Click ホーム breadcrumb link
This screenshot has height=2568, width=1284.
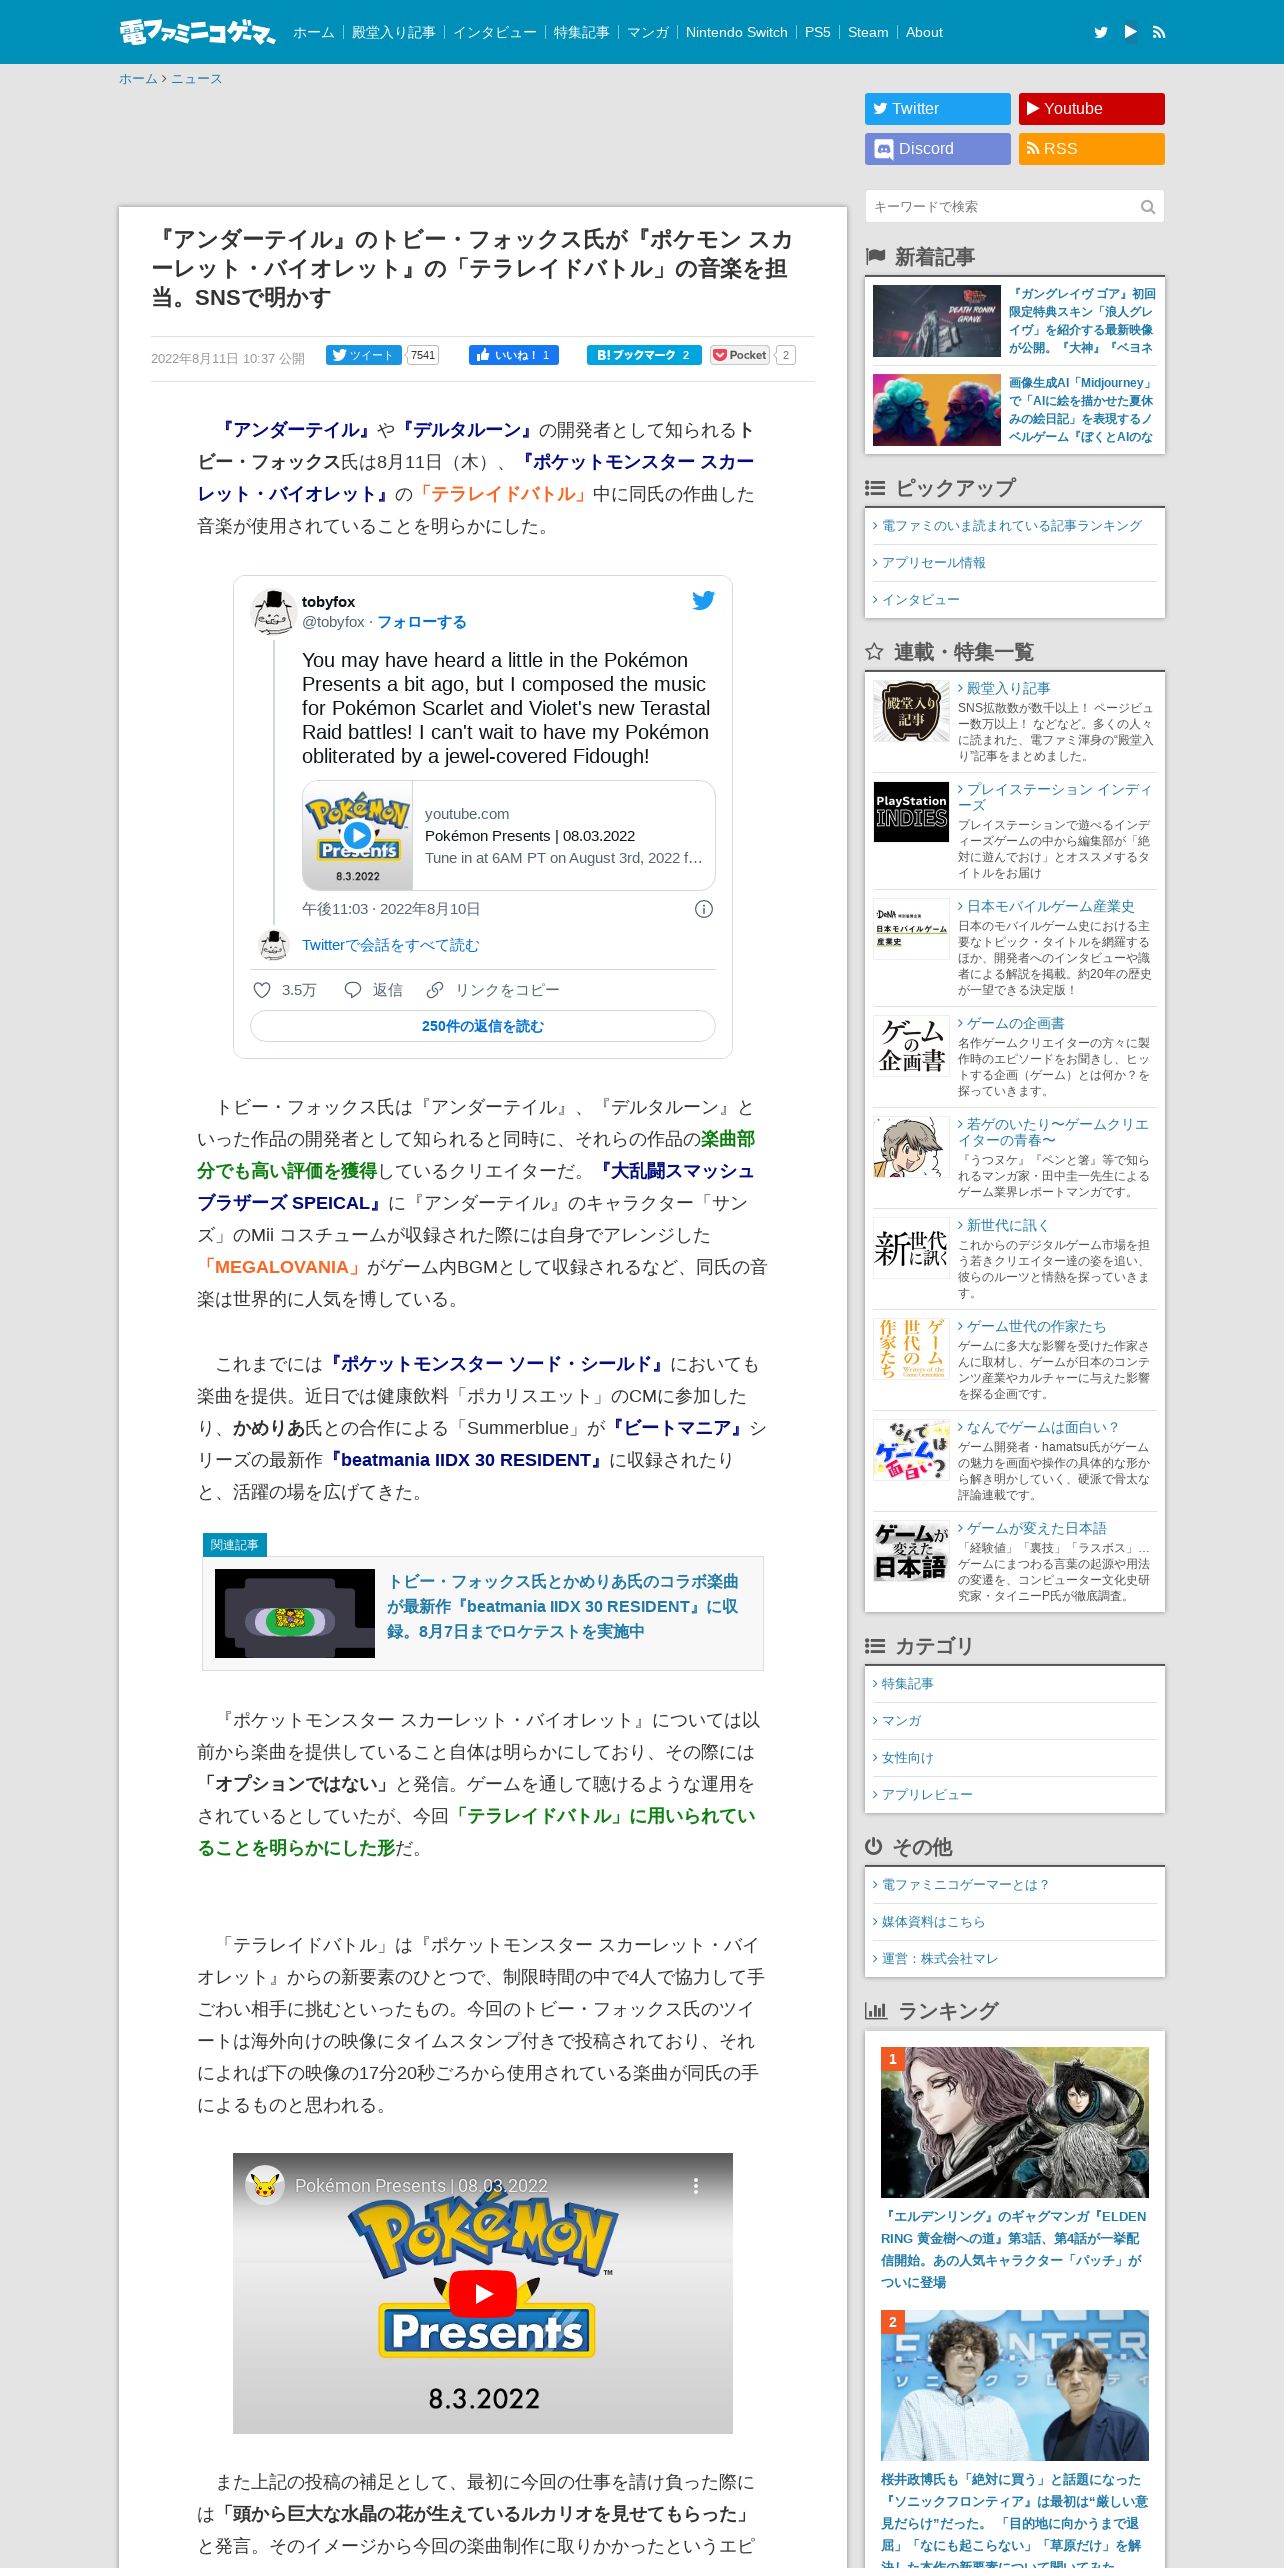(x=138, y=79)
